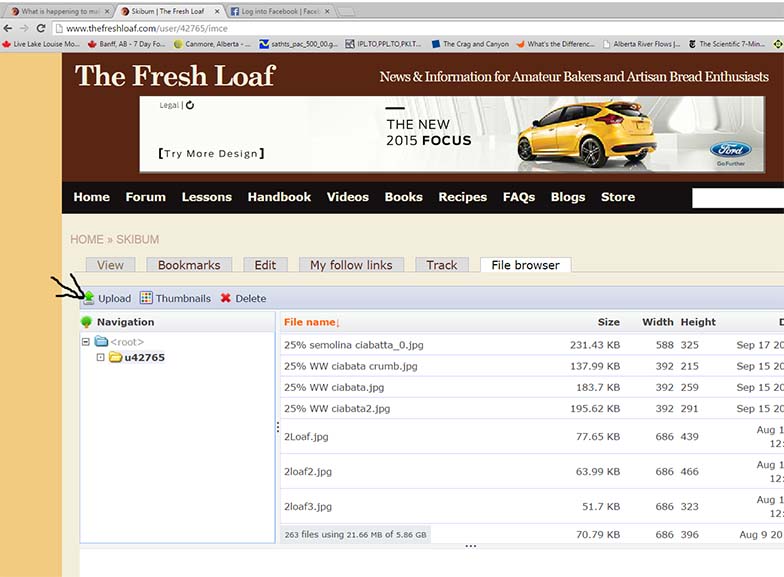Click the ad reload icon beside Legal
Viewport: 784px width, 577px height.
pyautogui.click(x=190, y=105)
